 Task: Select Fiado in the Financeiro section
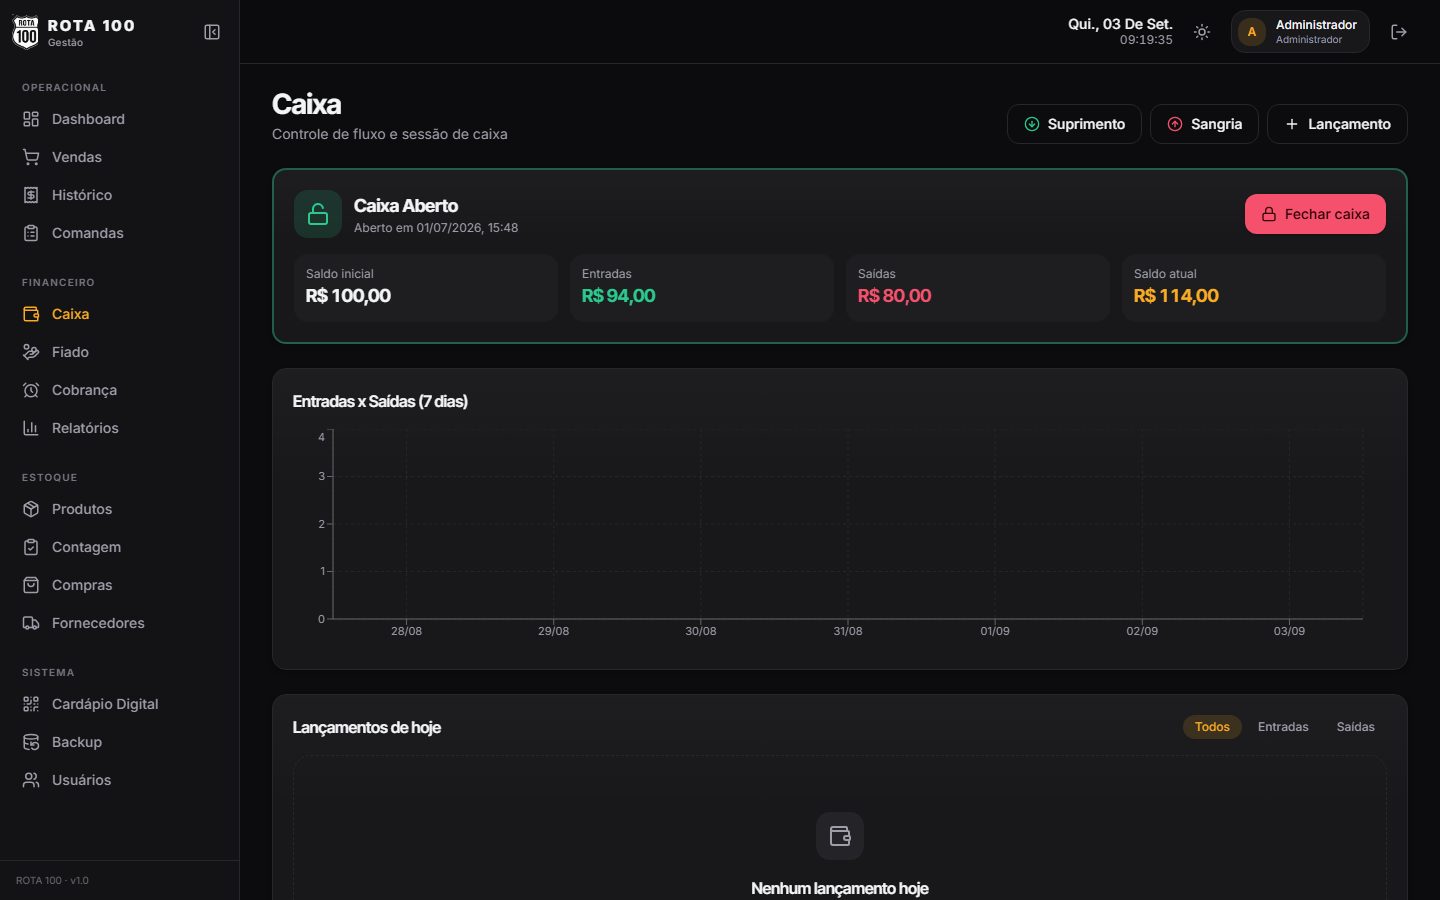pyautogui.click(x=120, y=352)
